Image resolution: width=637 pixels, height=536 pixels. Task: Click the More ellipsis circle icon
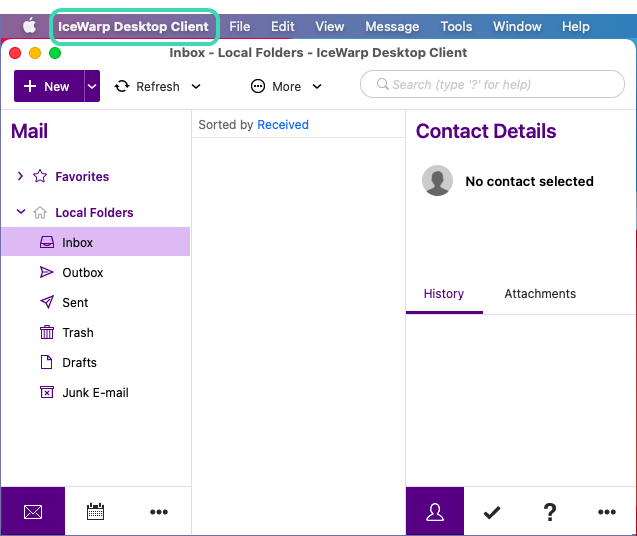pyautogui.click(x=258, y=86)
